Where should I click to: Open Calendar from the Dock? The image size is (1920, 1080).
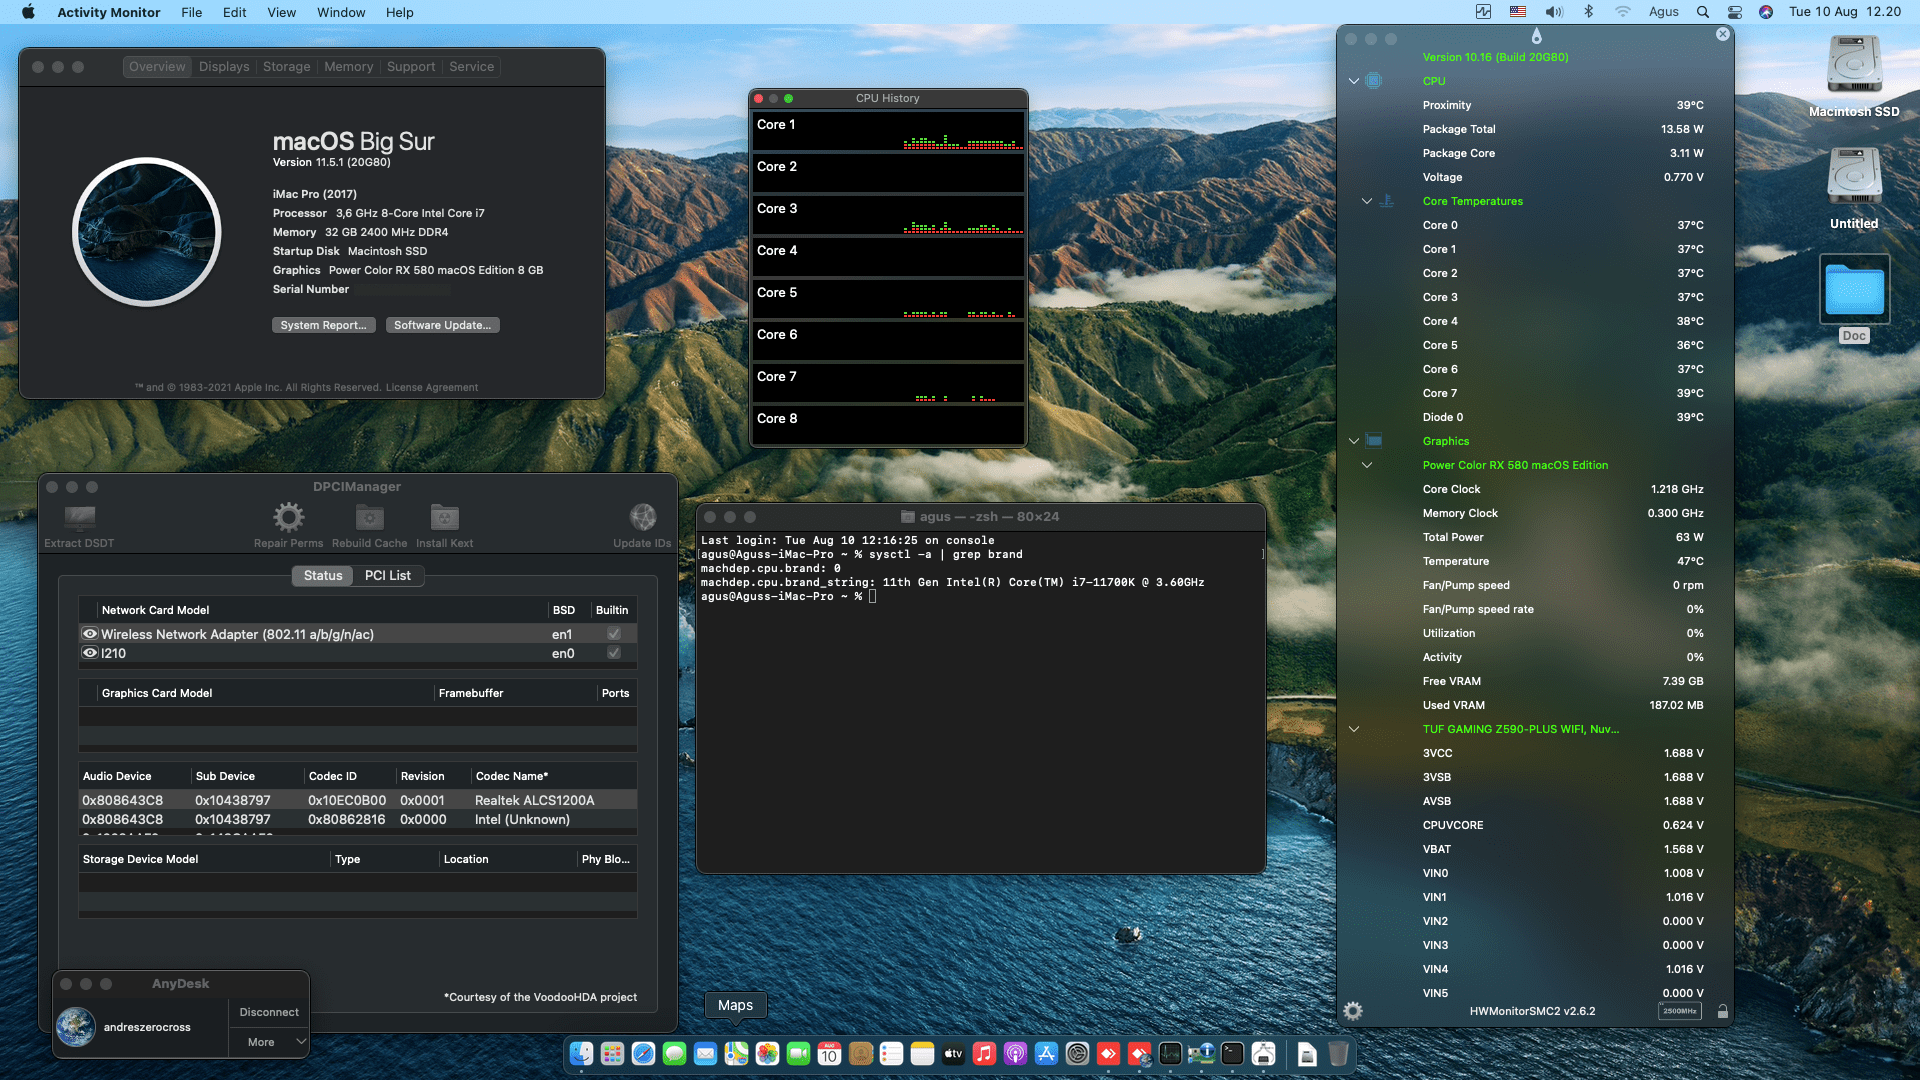(829, 1053)
